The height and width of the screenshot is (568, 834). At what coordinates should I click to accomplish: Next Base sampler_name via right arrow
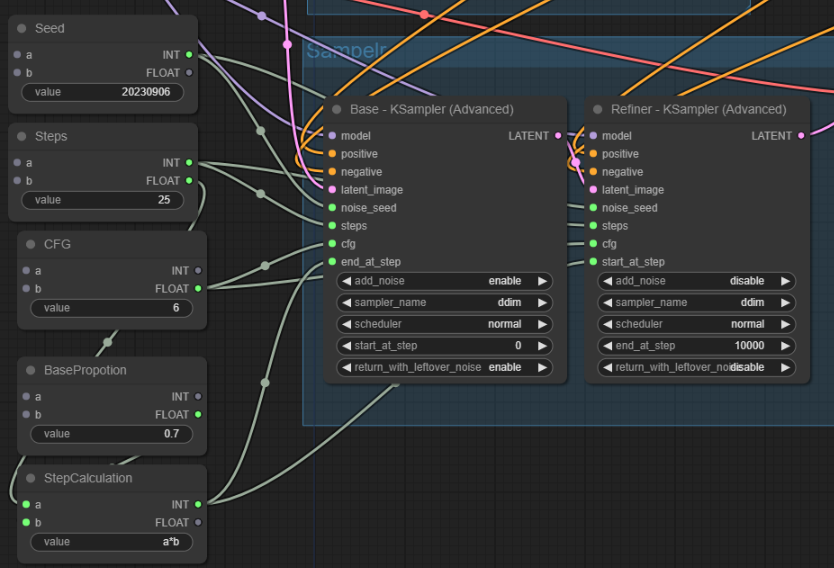[x=542, y=303]
